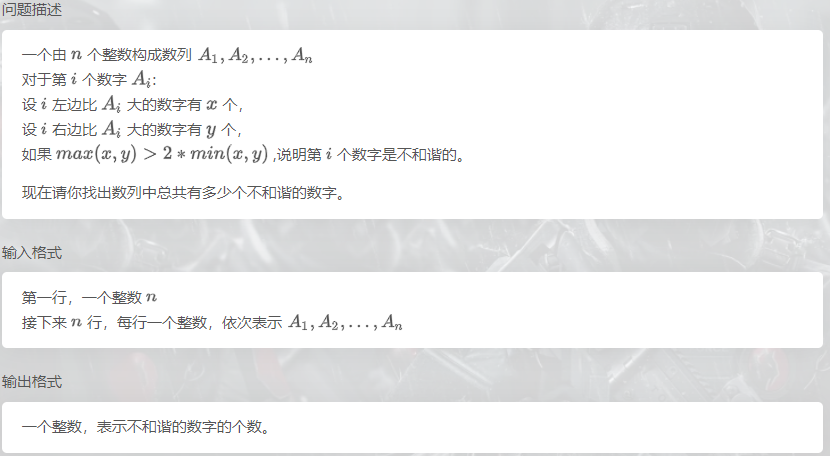This screenshot has width=830, height=456.
Task: Click the word 如果 before the max formula
Action: (x=37, y=155)
